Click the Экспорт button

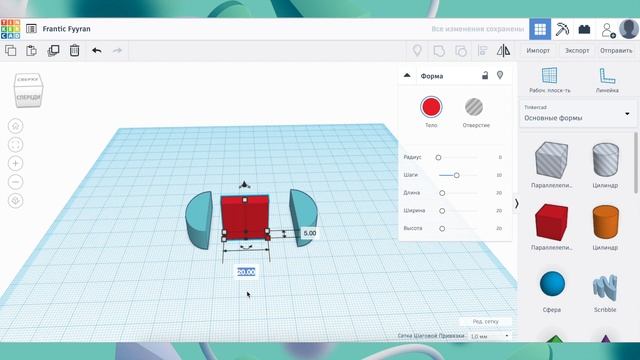(577, 51)
